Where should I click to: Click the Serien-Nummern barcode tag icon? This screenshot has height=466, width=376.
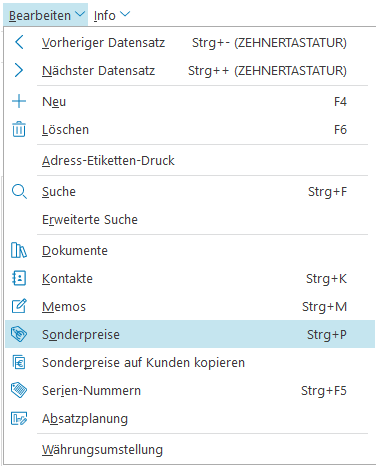[x=19, y=390]
